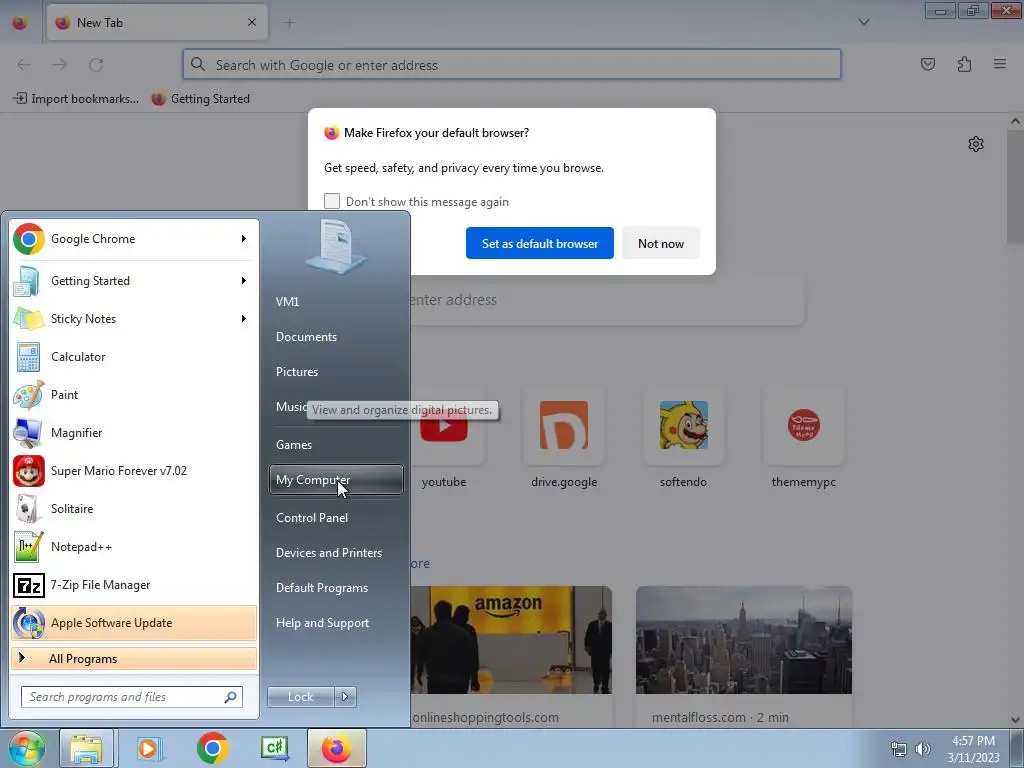The width and height of the screenshot is (1024, 768).
Task: Click Set as default browser
Action: click(x=539, y=244)
